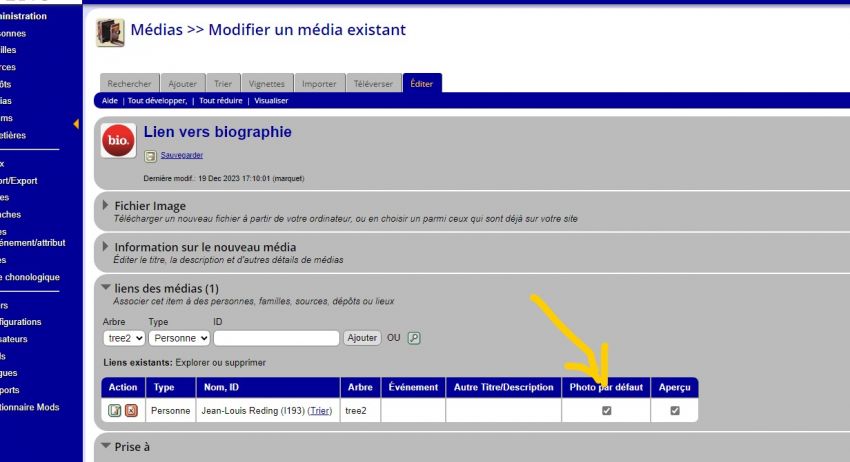
Task: Switch to the Rechercher tab
Action: 129,84
